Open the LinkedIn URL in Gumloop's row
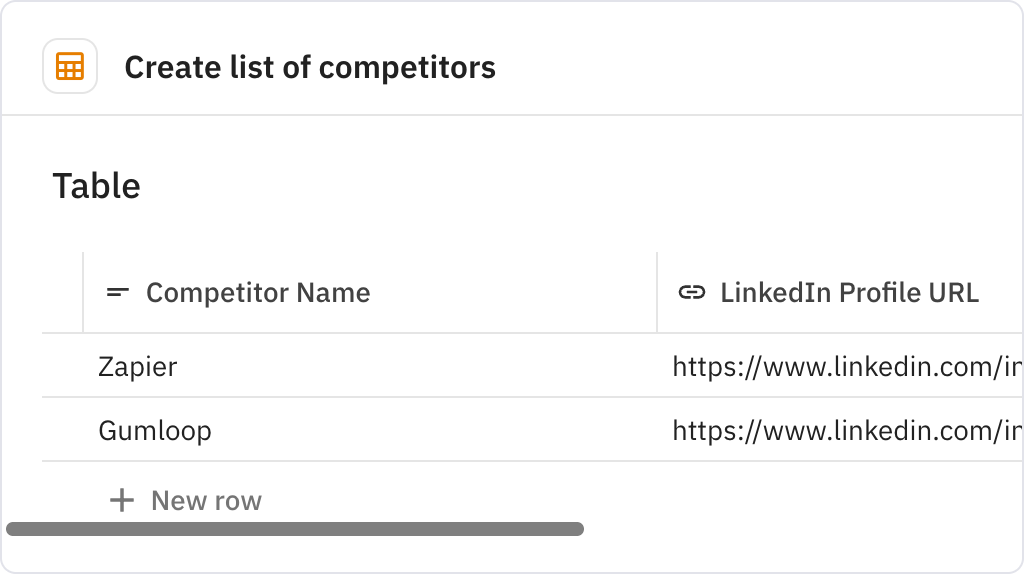 tap(846, 431)
